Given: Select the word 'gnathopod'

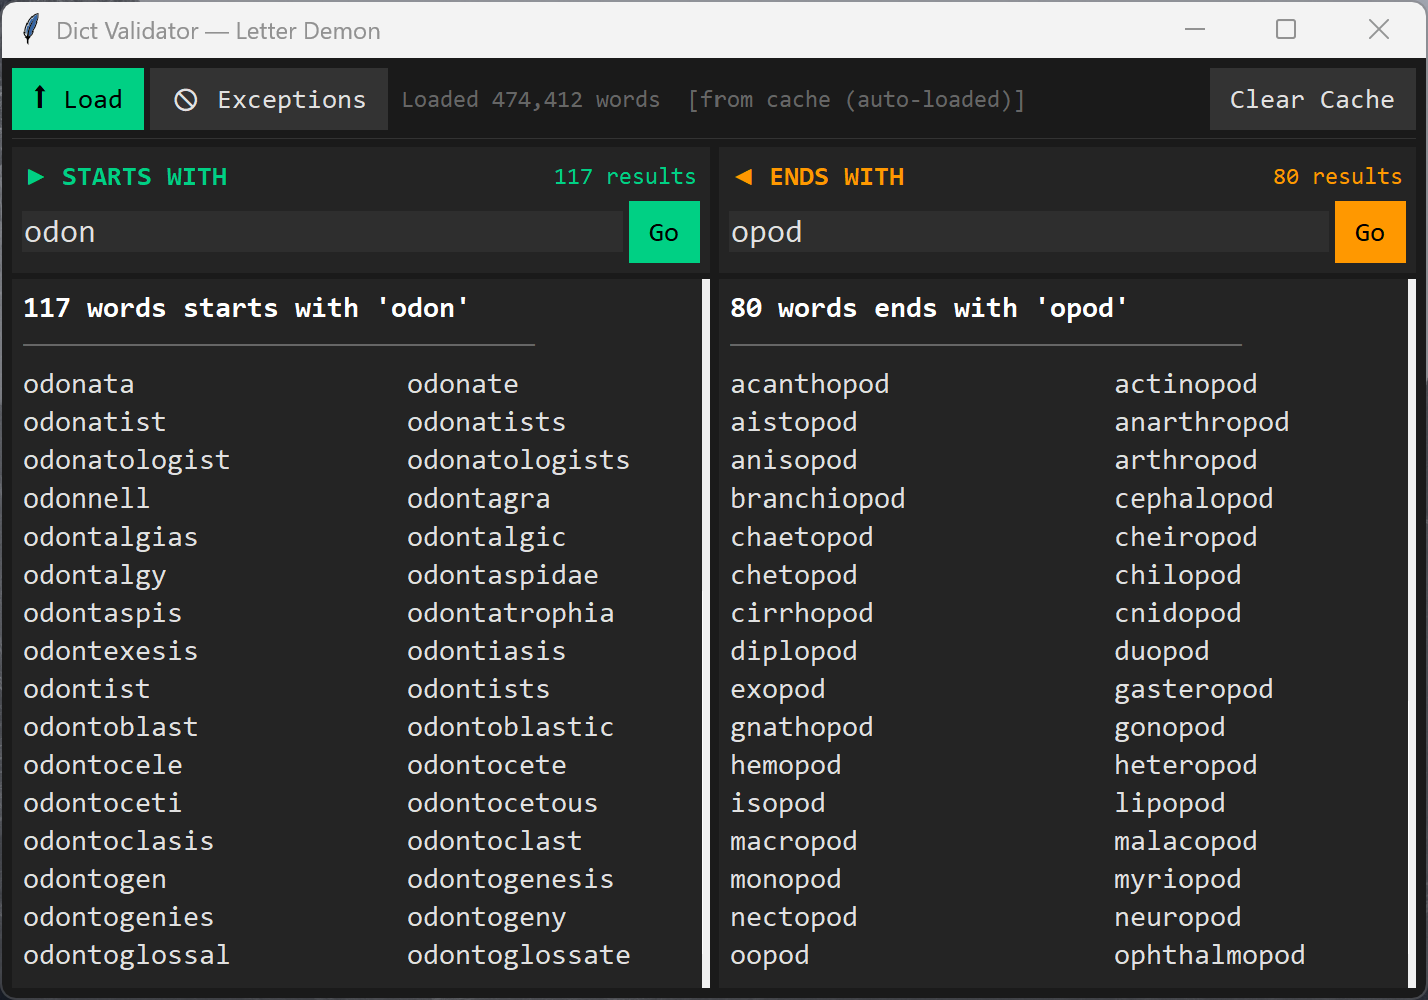Looking at the screenshot, I should [802, 726].
